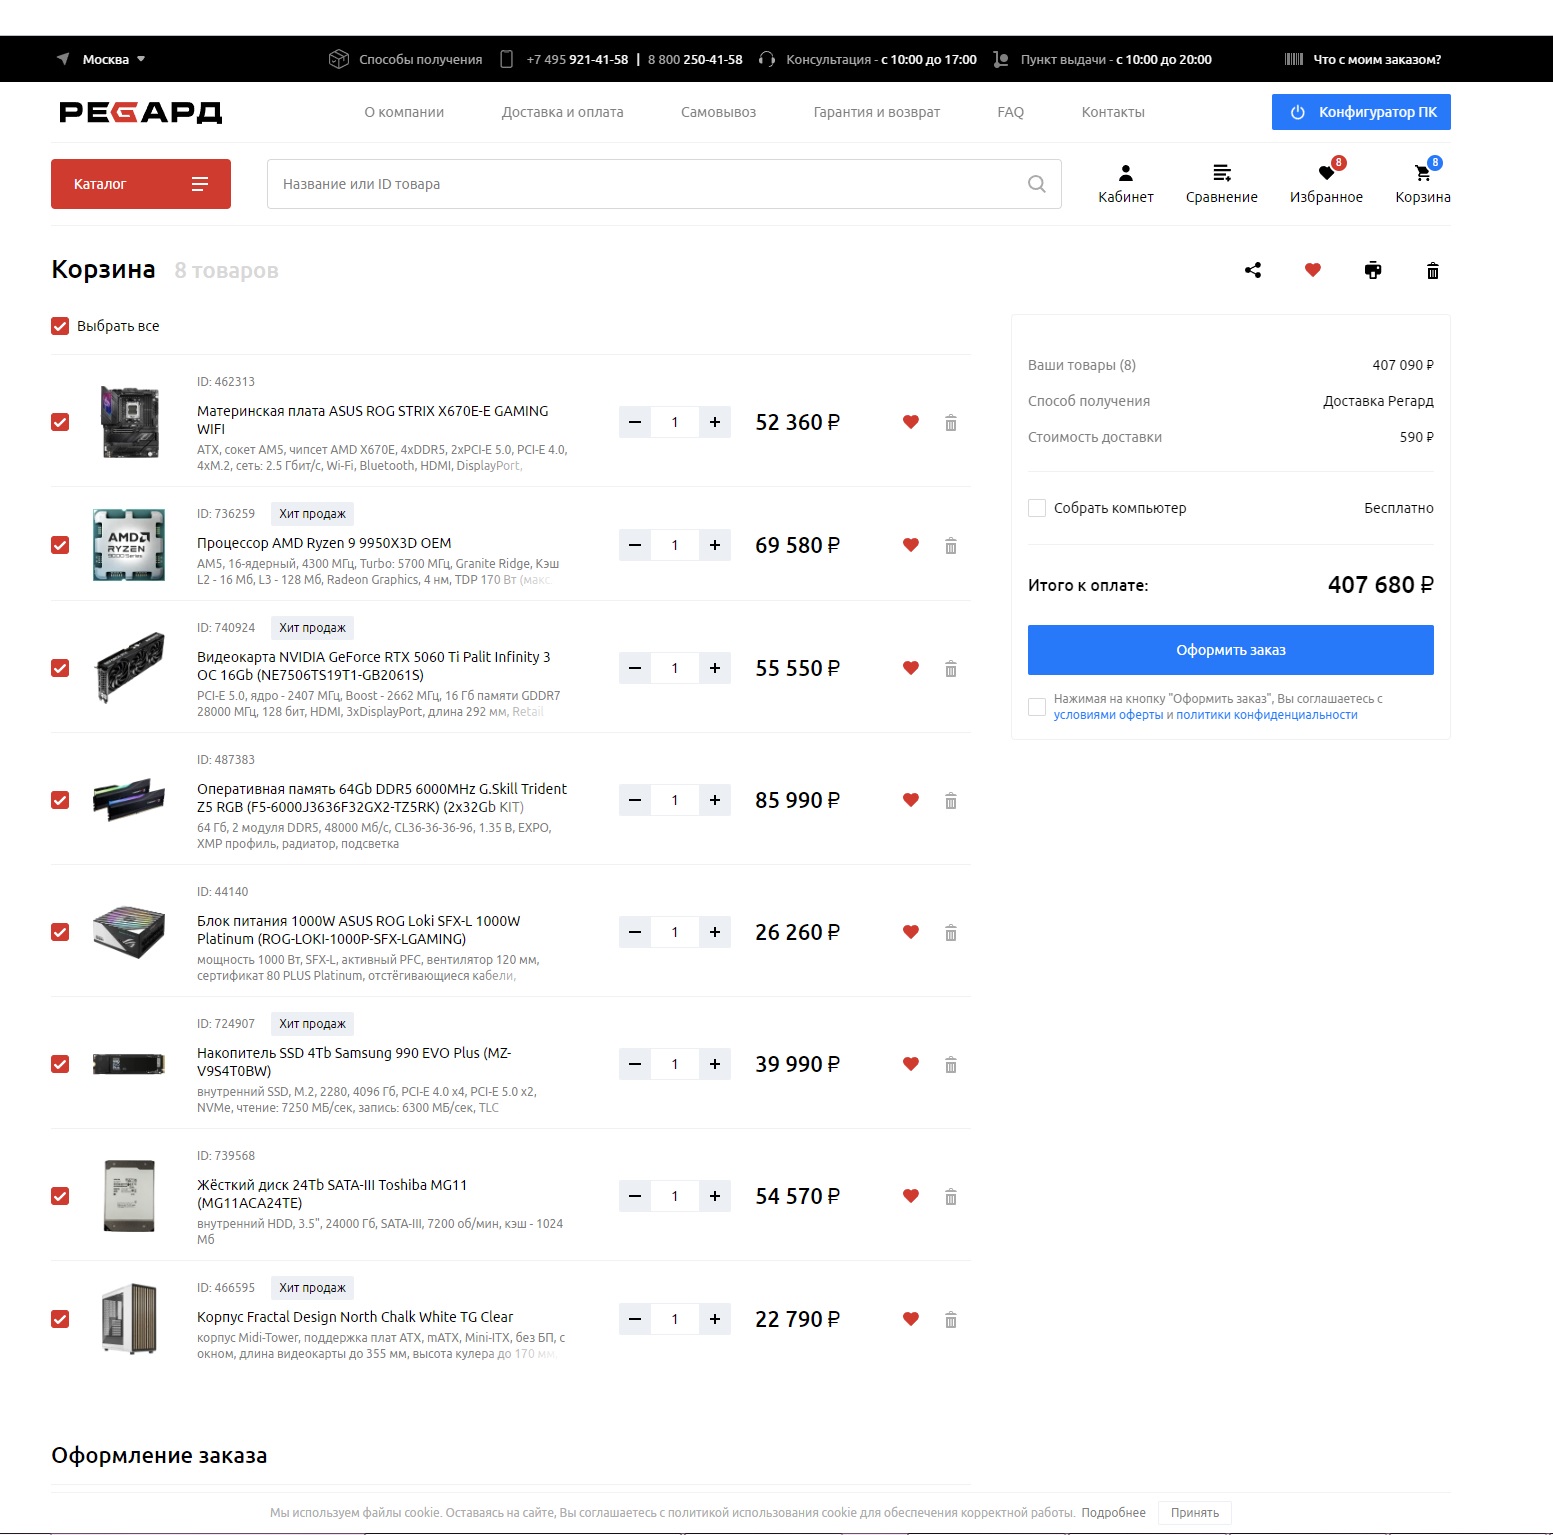
Task: Toggle favorite heart for G.Skill Trident memory
Action: 911,800
